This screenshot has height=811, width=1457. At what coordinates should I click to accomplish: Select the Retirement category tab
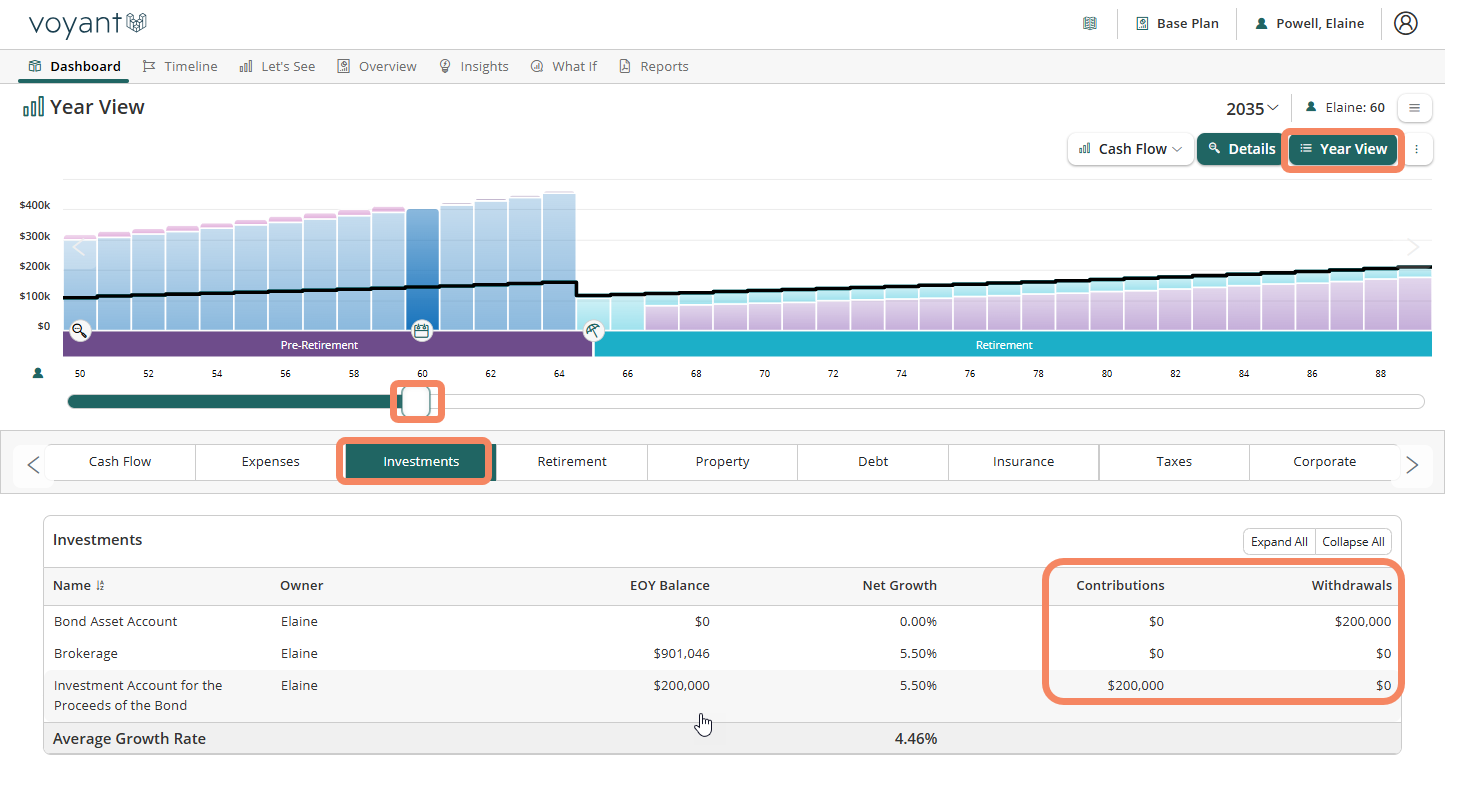click(571, 461)
